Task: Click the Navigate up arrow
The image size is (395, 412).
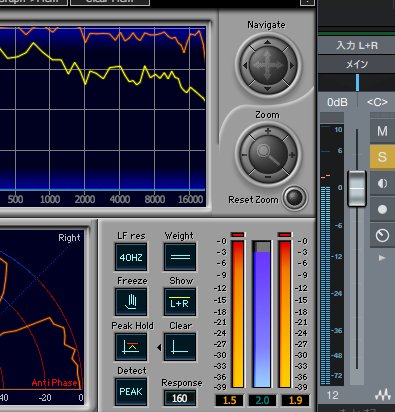Action: pos(267,42)
